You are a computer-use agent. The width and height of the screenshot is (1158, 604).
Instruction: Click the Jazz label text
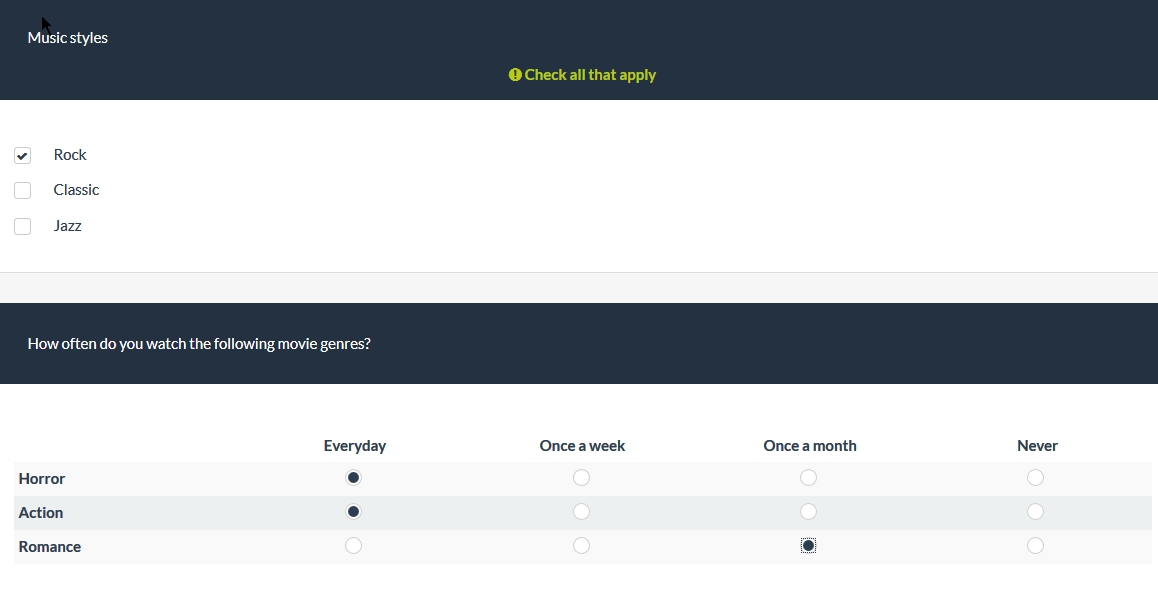coord(68,226)
